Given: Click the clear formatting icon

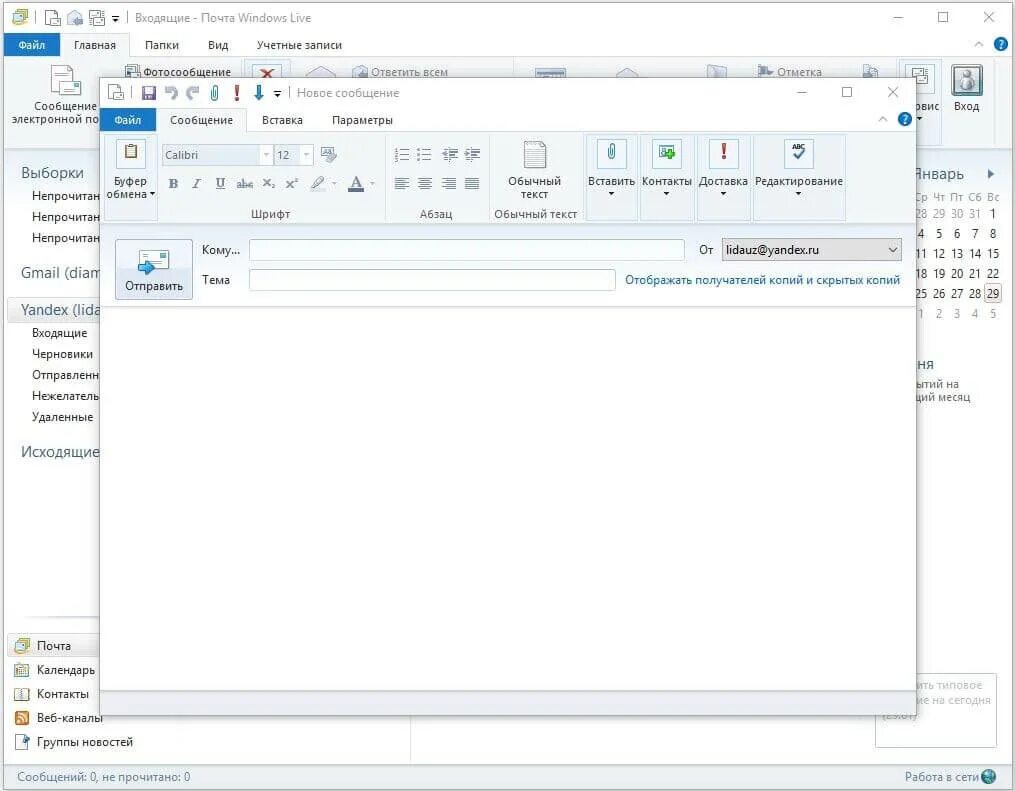Looking at the screenshot, I should [x=328, y=155].
